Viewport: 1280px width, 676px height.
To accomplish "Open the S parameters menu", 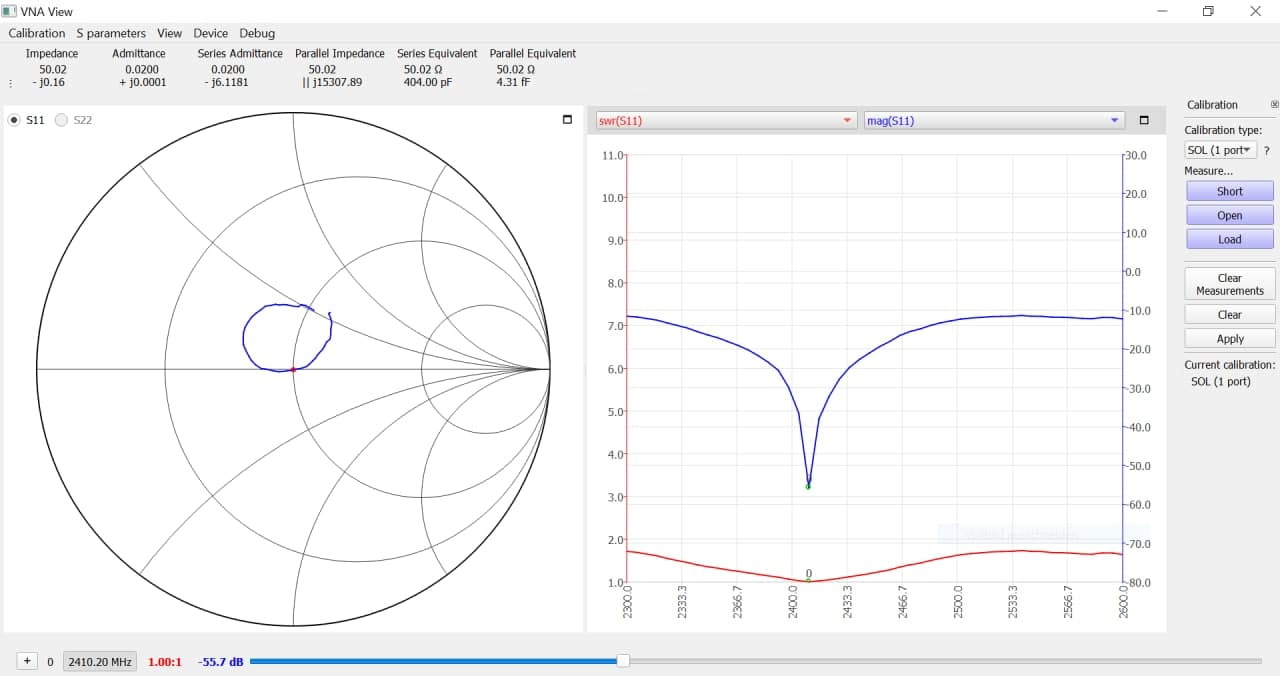I will (x=111, y=33).
